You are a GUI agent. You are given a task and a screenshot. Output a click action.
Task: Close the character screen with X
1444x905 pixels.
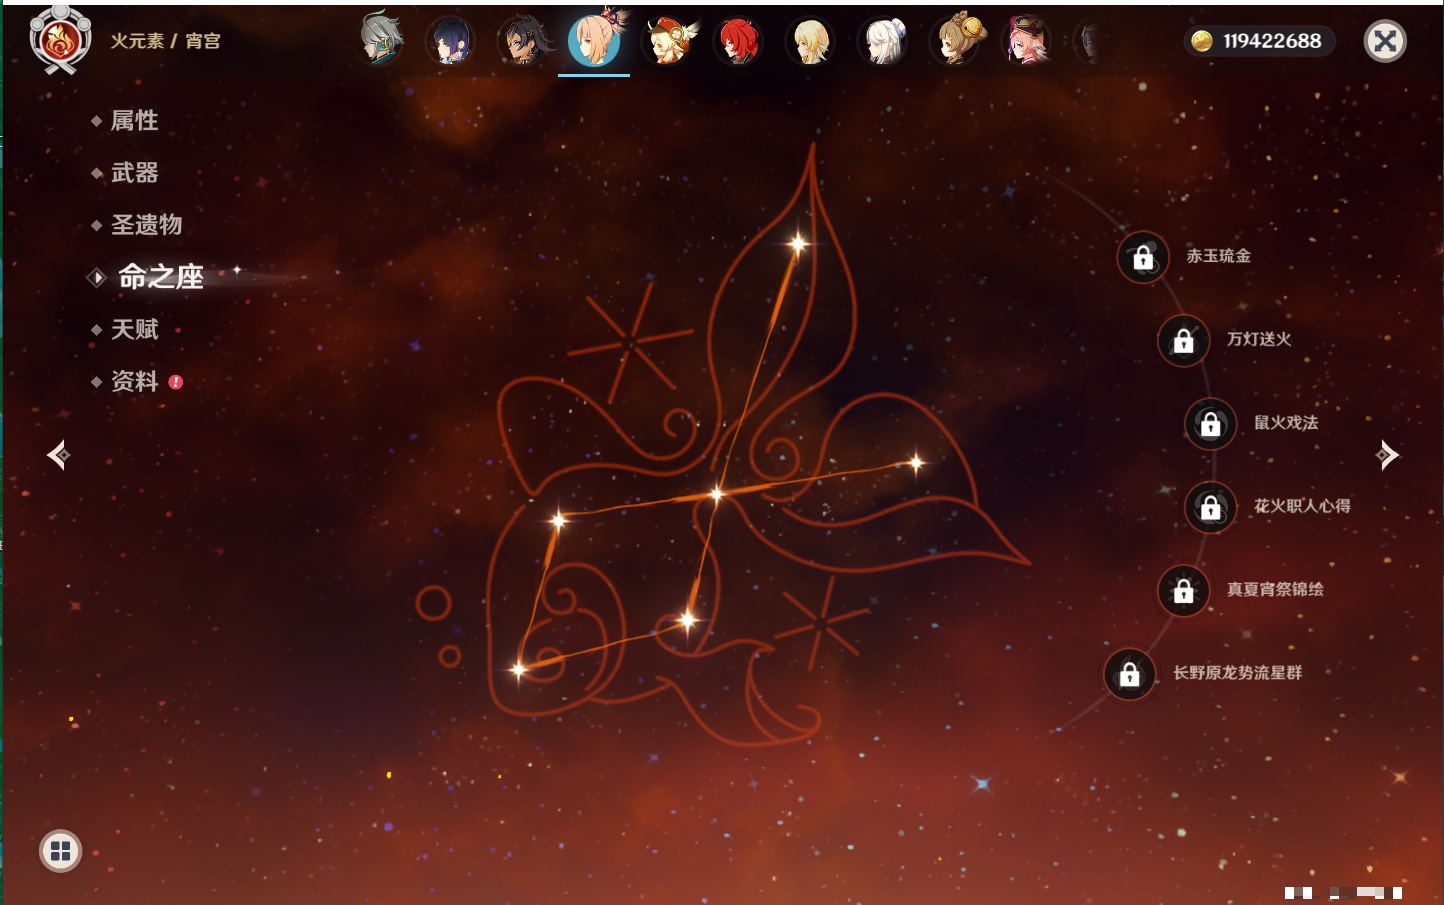(x=1385, y=41)
